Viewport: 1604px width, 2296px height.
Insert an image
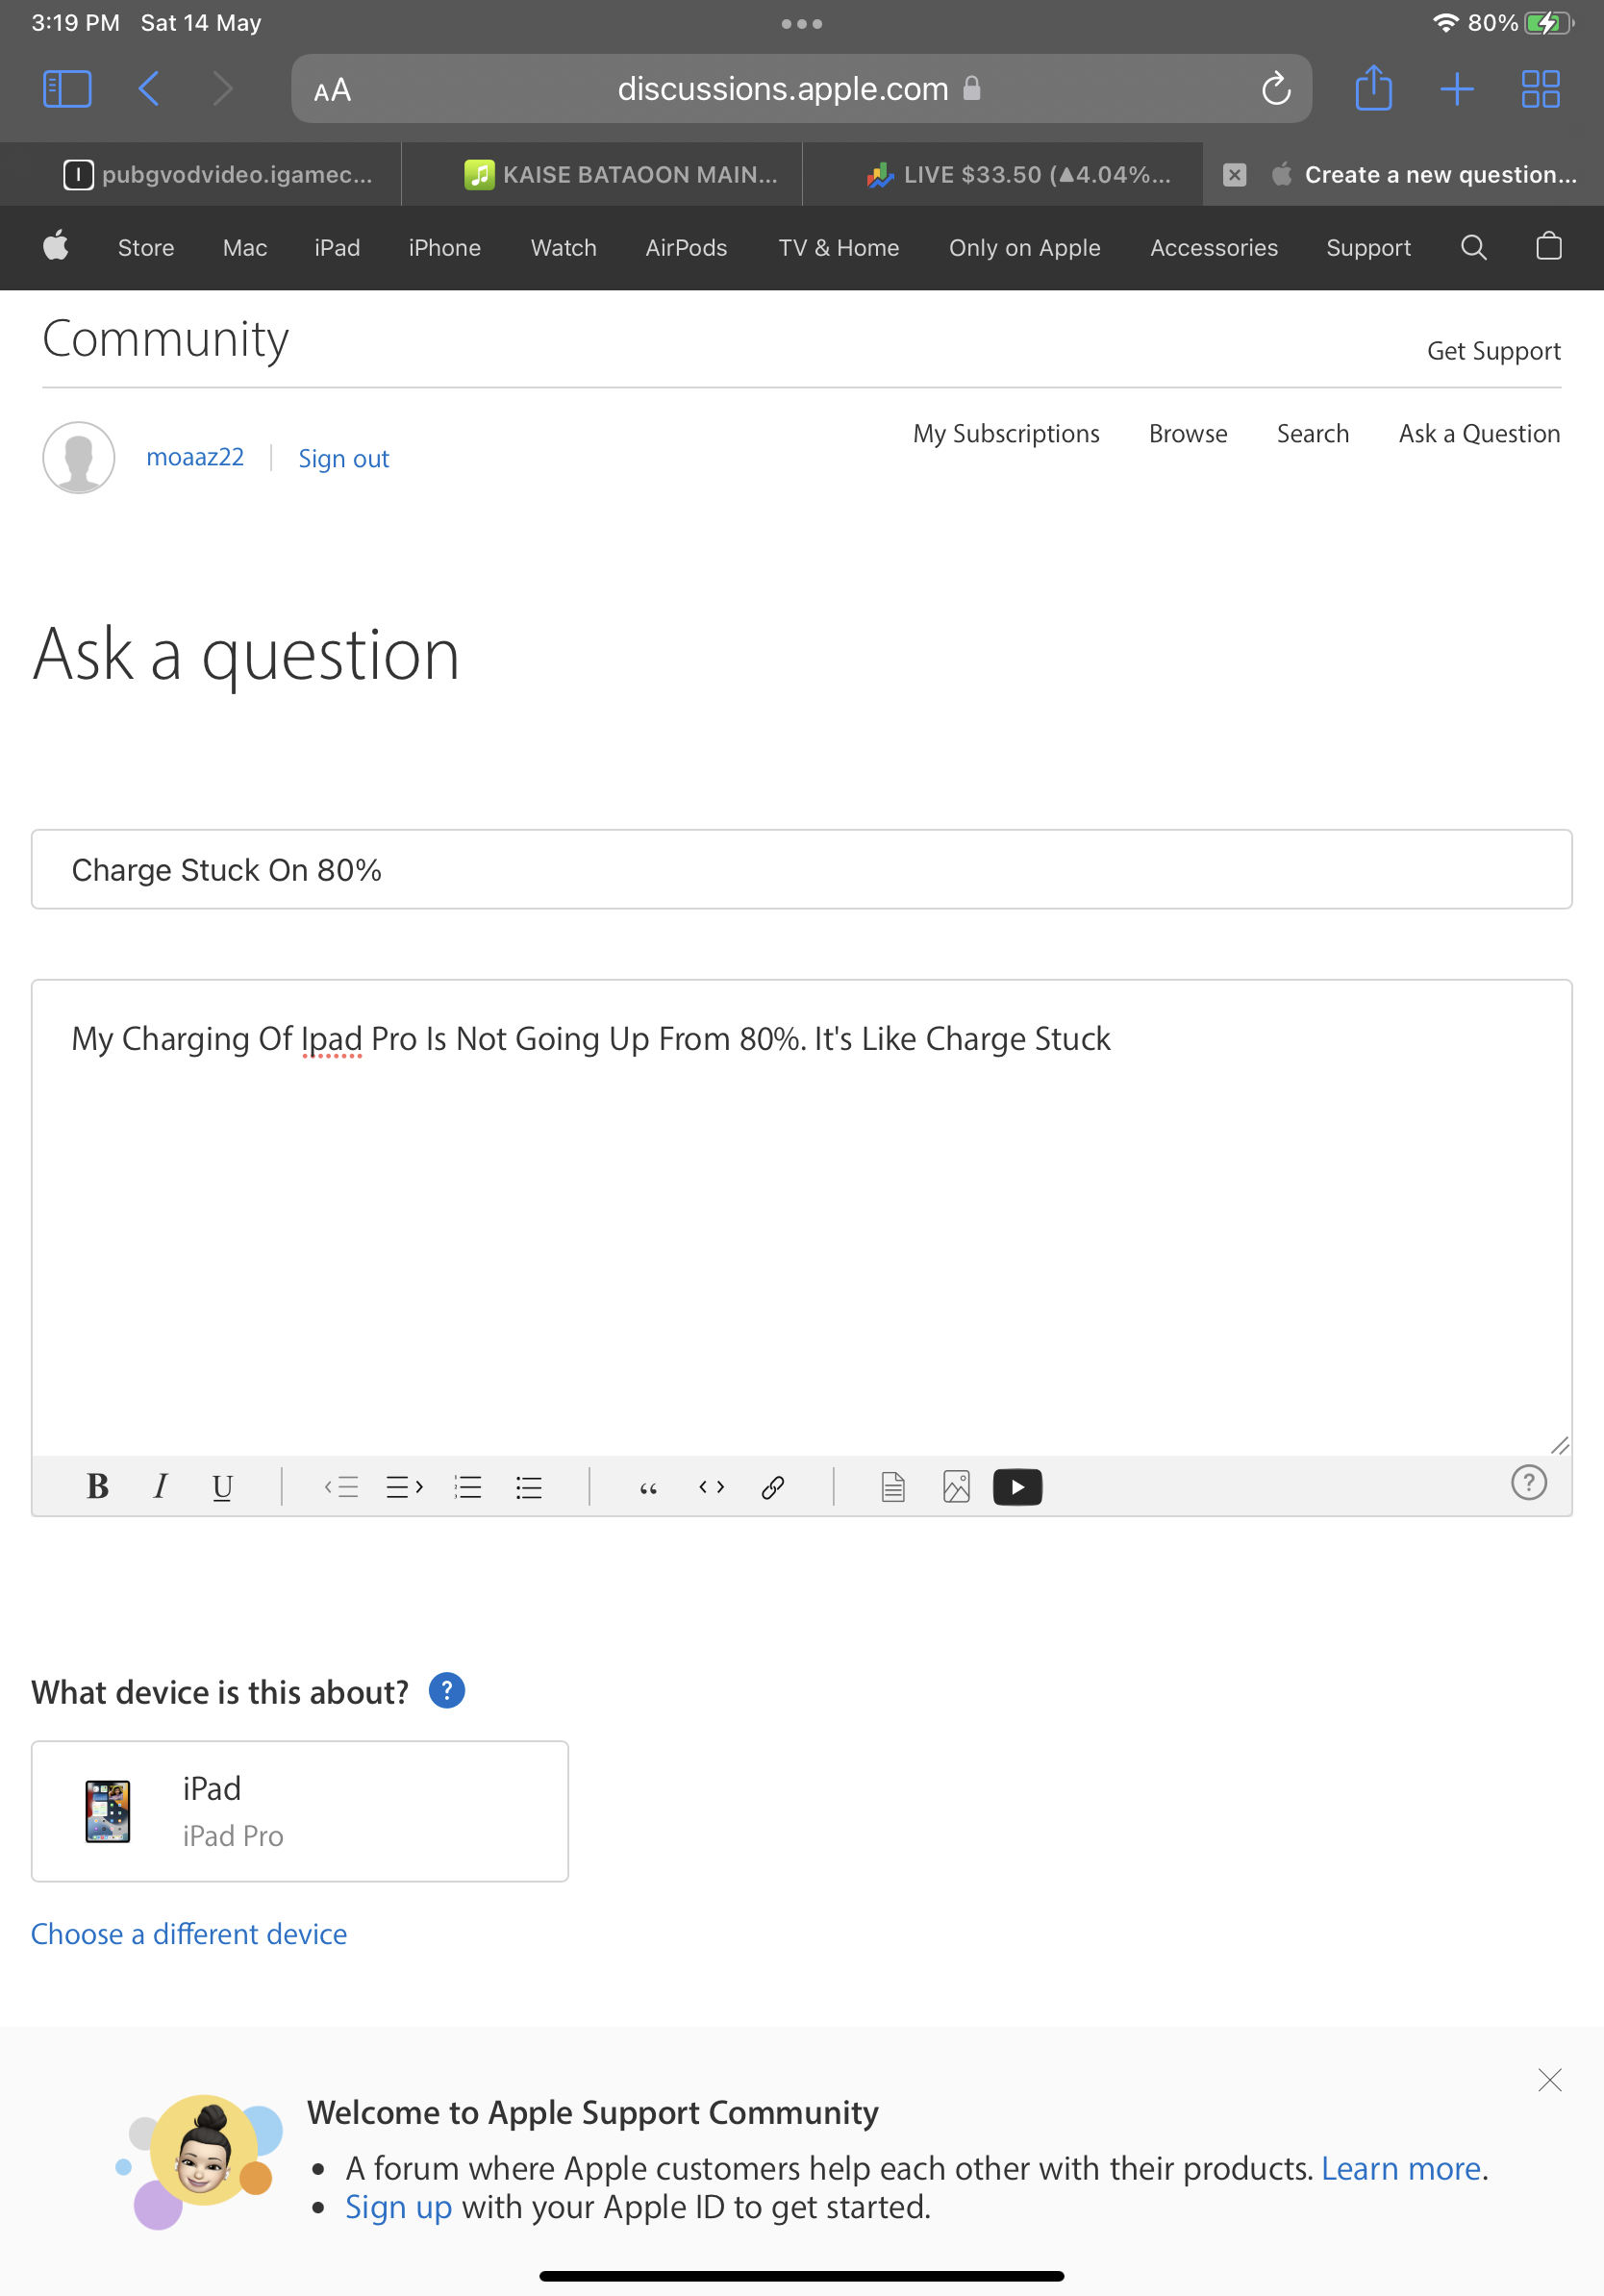(956, 1487)
